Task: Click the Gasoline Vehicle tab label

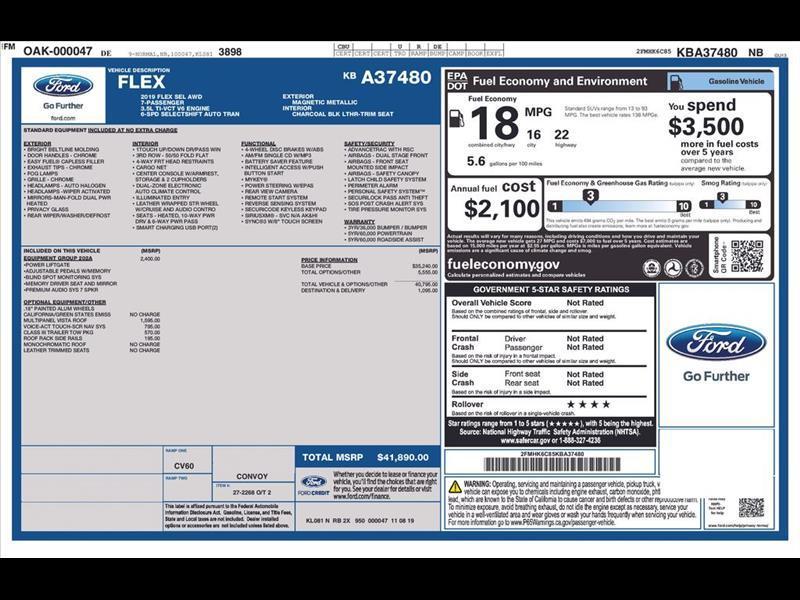Action: tap(736, 82)
